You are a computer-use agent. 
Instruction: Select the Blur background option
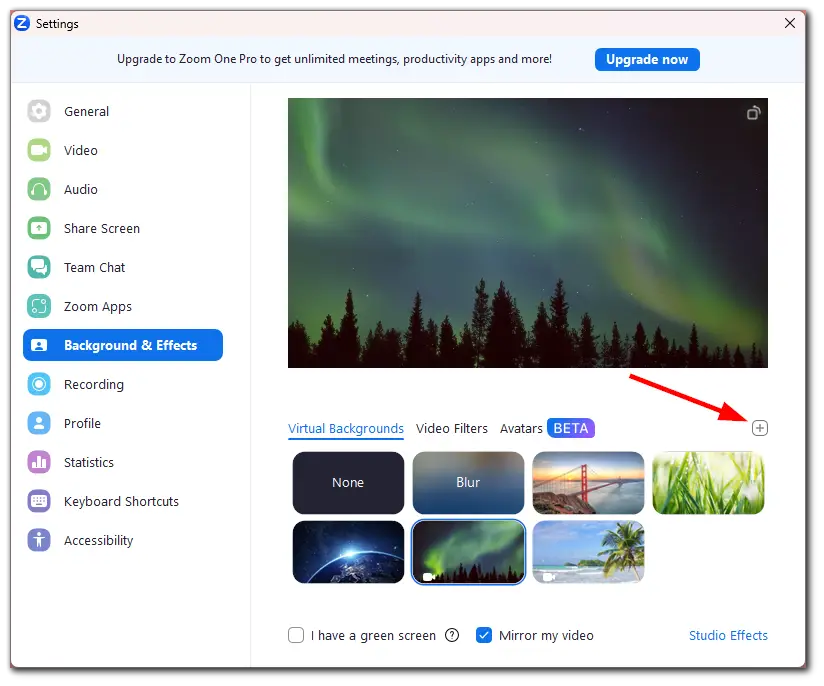click(468, 483)
